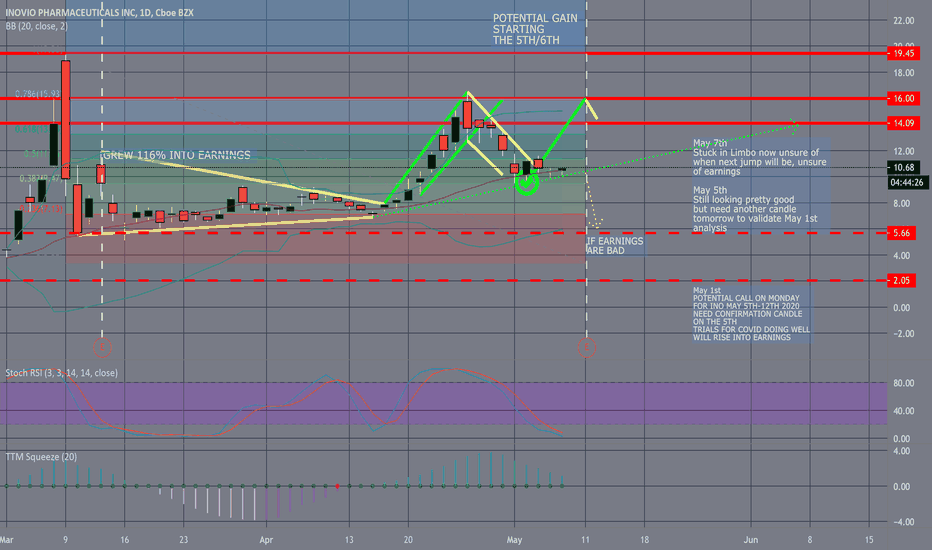Screen dimensions: 932x550
Task: Click the 10.68 current price label
Action: coord(903,168)
